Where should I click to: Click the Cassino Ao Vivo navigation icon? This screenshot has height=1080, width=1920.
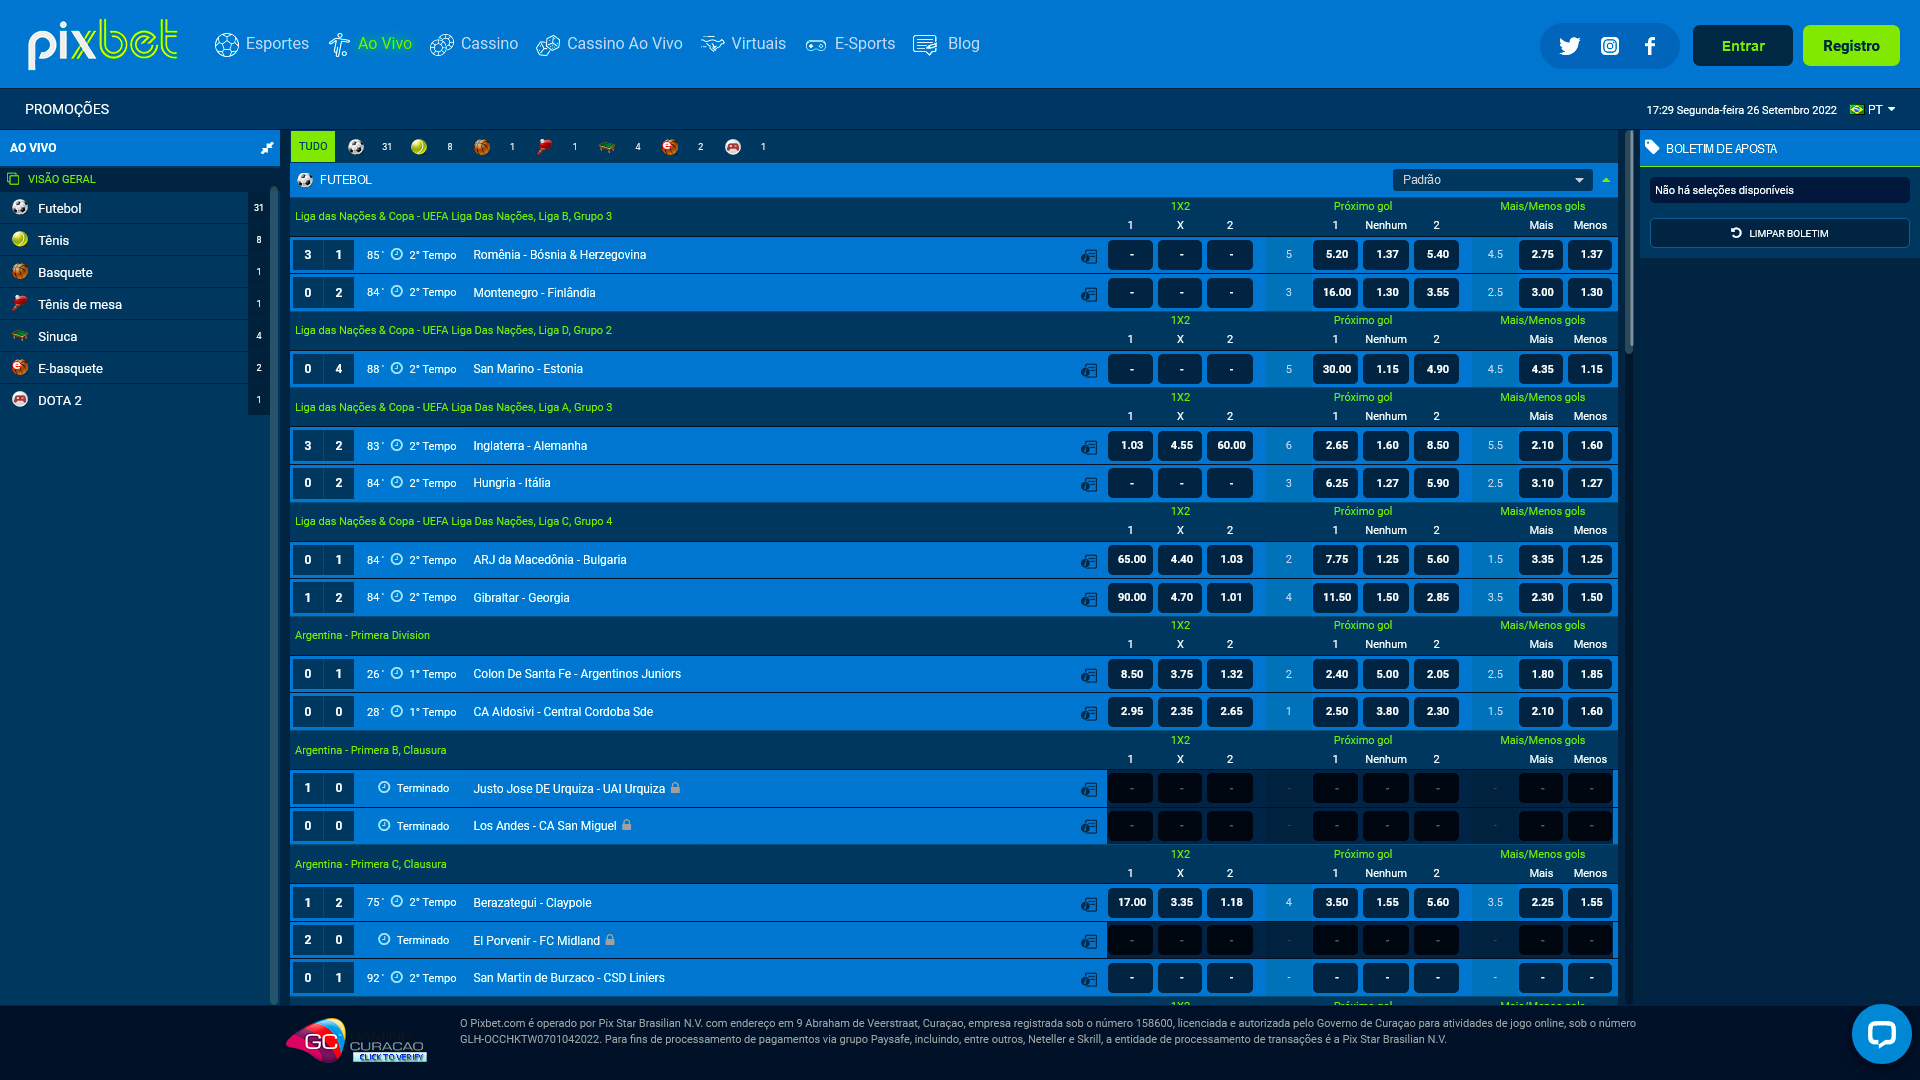[549, 44]
